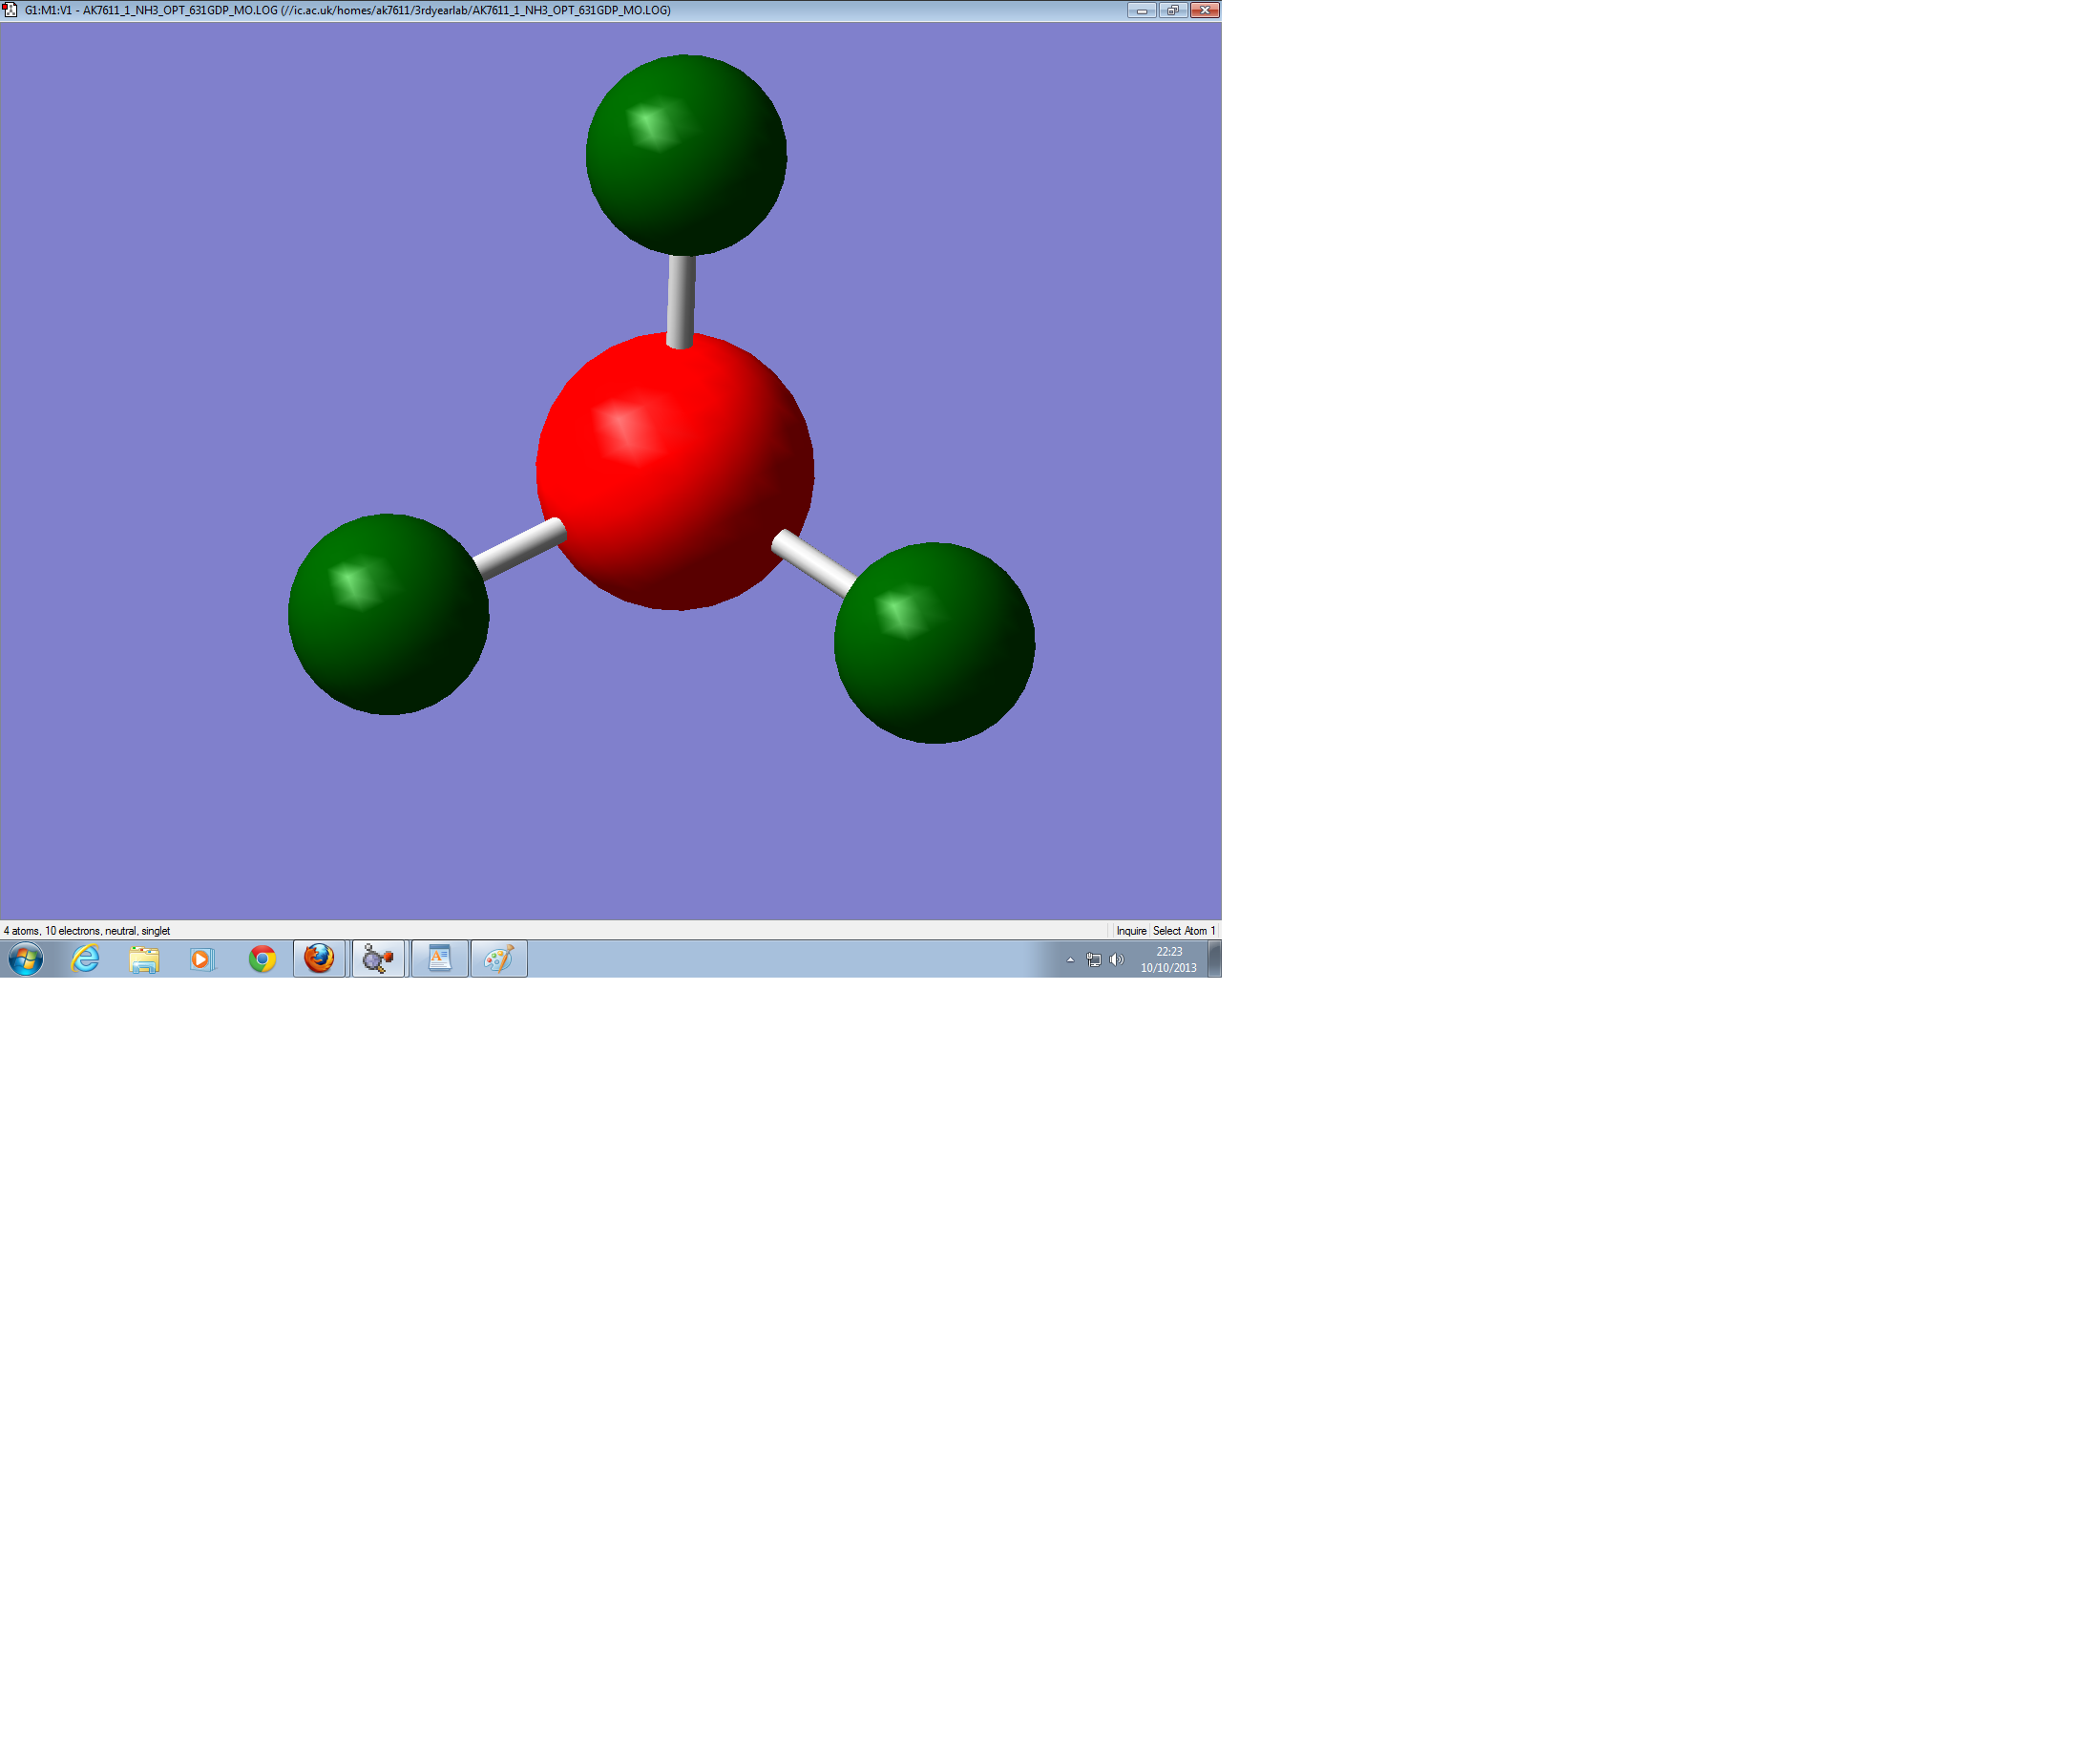Click the Inquire label in status bar

tap(1131, 931)
